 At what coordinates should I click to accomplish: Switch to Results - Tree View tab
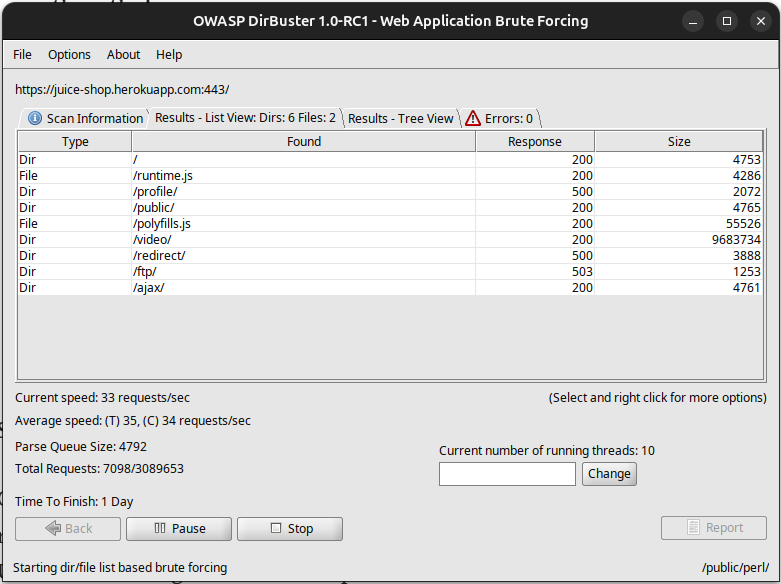coord(400,118)
